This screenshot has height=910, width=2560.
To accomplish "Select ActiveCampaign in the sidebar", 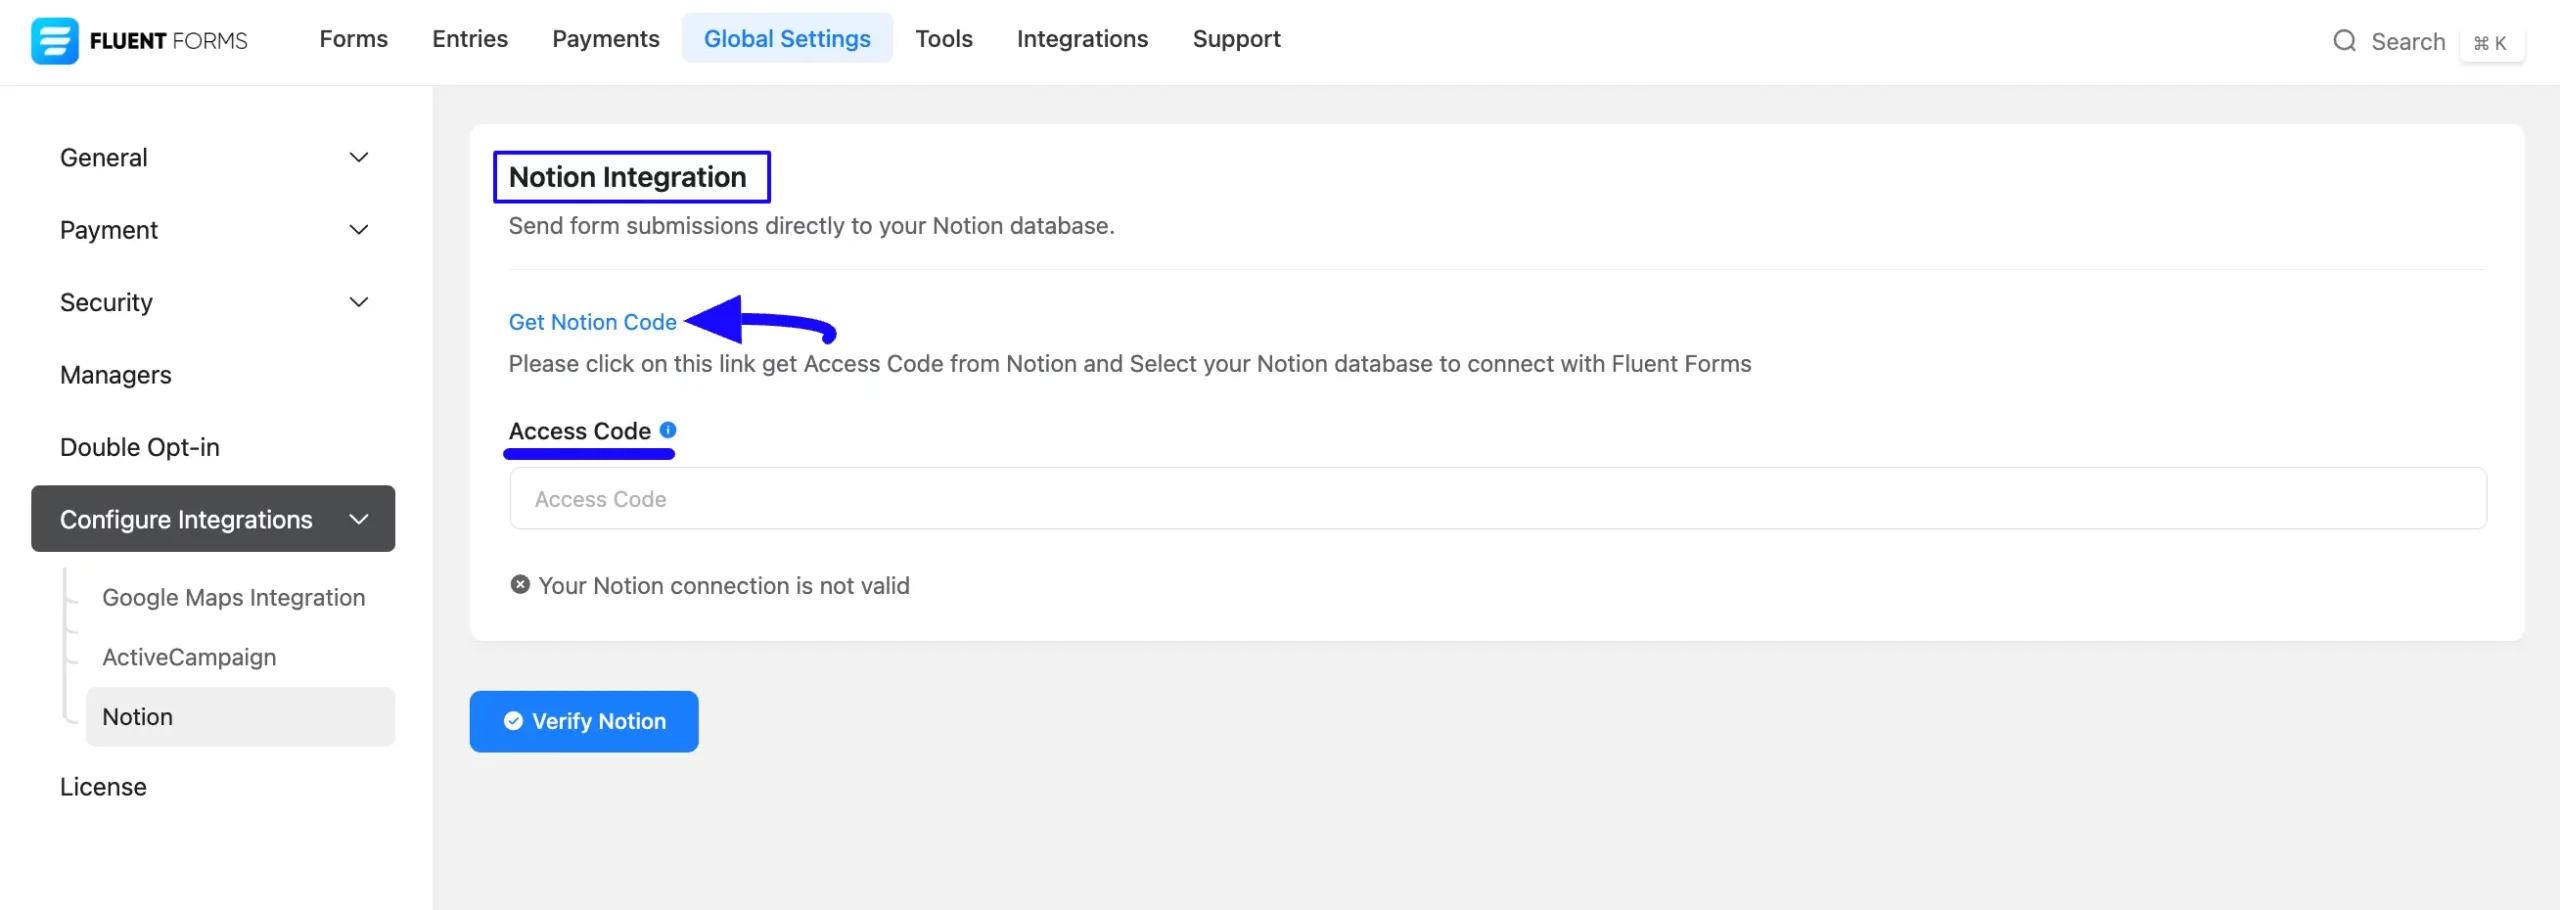I will pos(189,657).
